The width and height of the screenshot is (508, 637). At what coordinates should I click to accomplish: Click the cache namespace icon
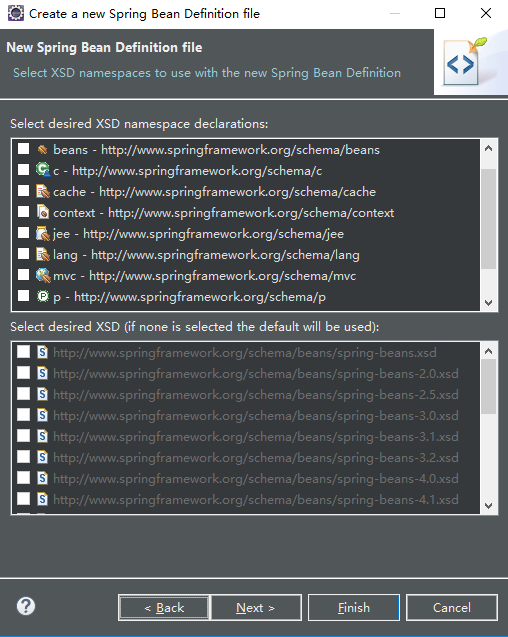43,191
